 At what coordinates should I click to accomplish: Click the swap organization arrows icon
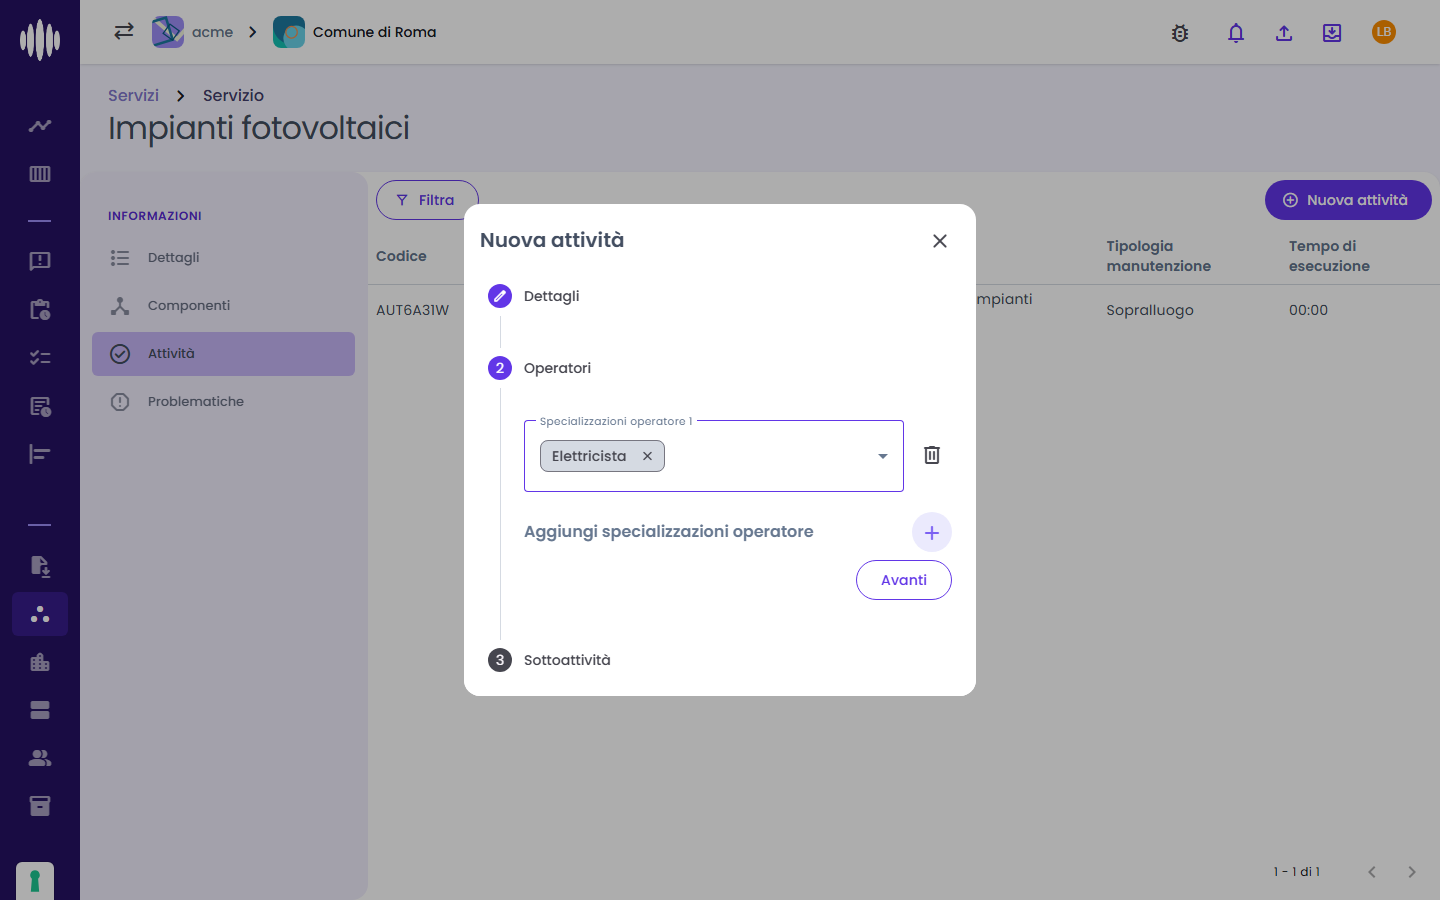124,31
